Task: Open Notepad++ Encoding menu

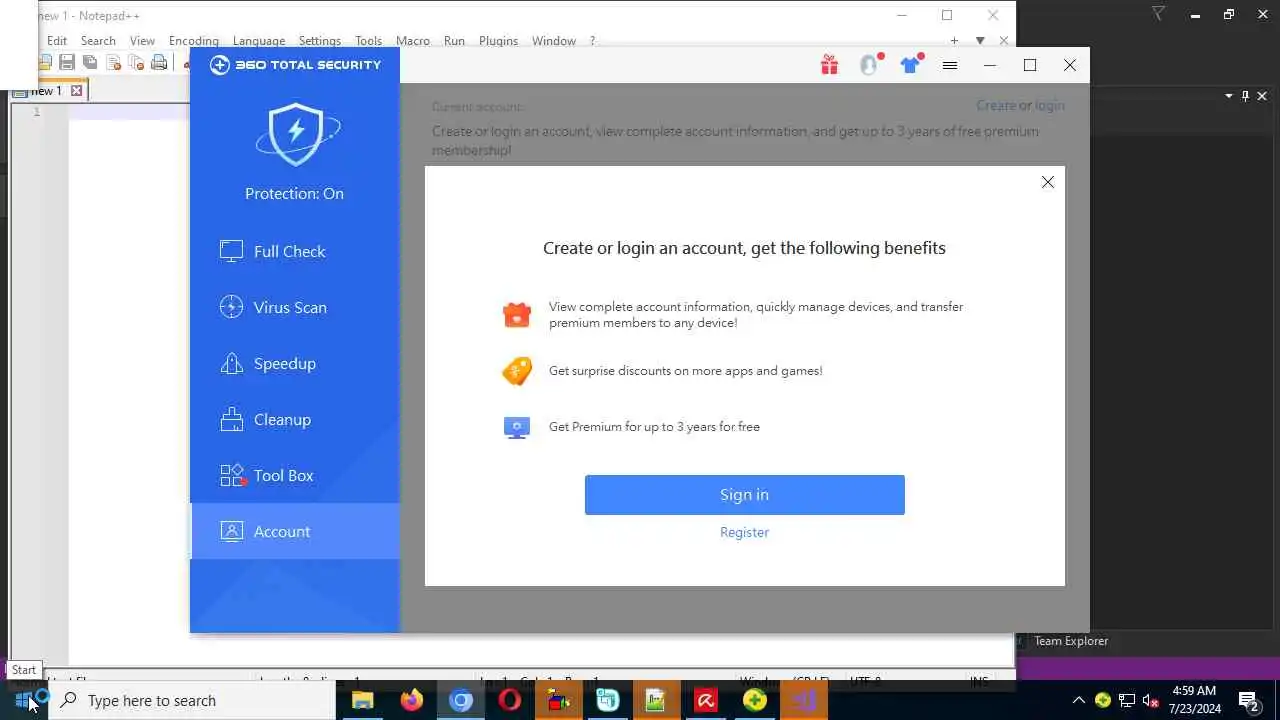Action: coord(193,41)
